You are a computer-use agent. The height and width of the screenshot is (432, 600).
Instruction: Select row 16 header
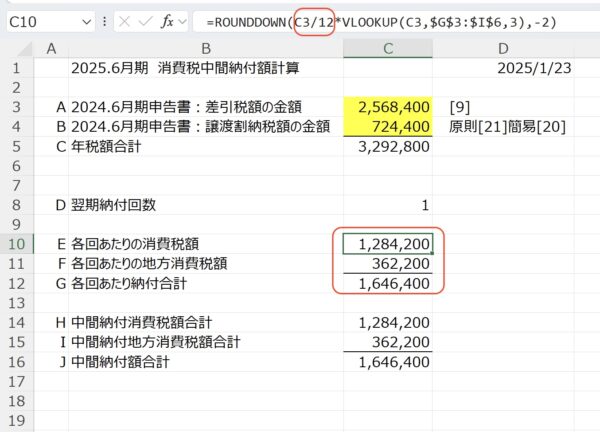tap(16, 362)
